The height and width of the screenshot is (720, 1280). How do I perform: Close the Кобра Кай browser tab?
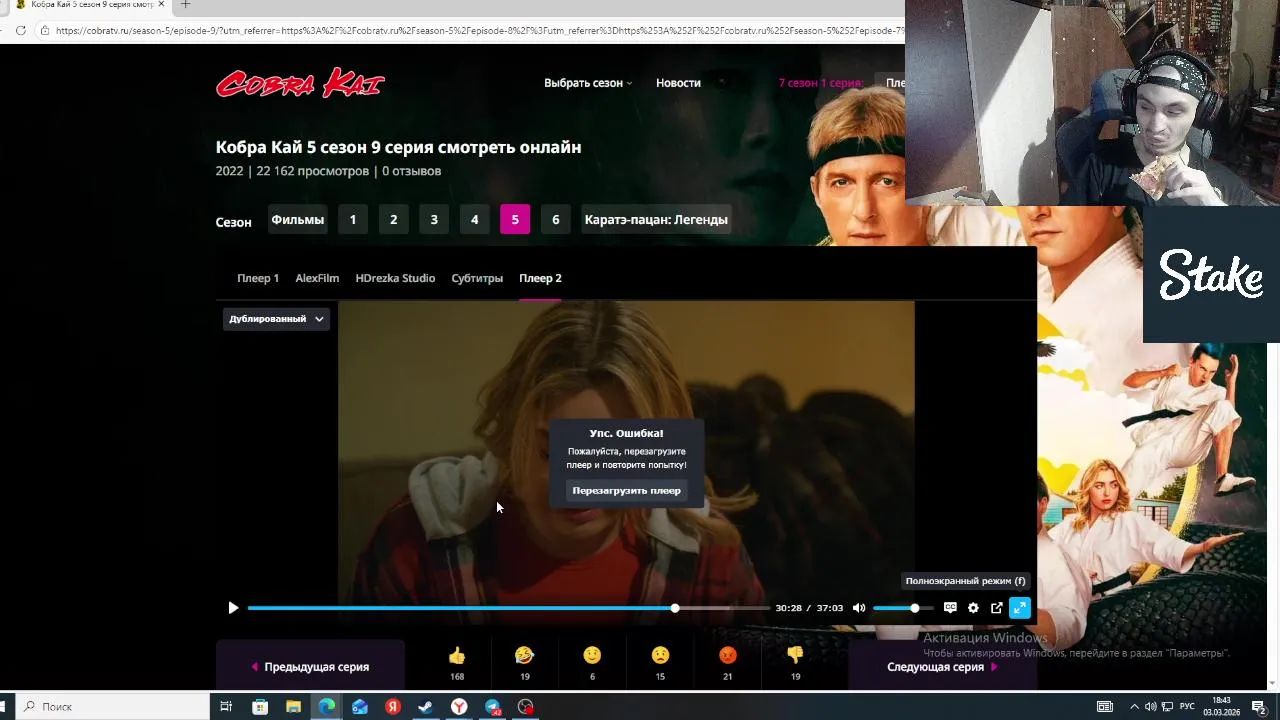click(161, 5)
